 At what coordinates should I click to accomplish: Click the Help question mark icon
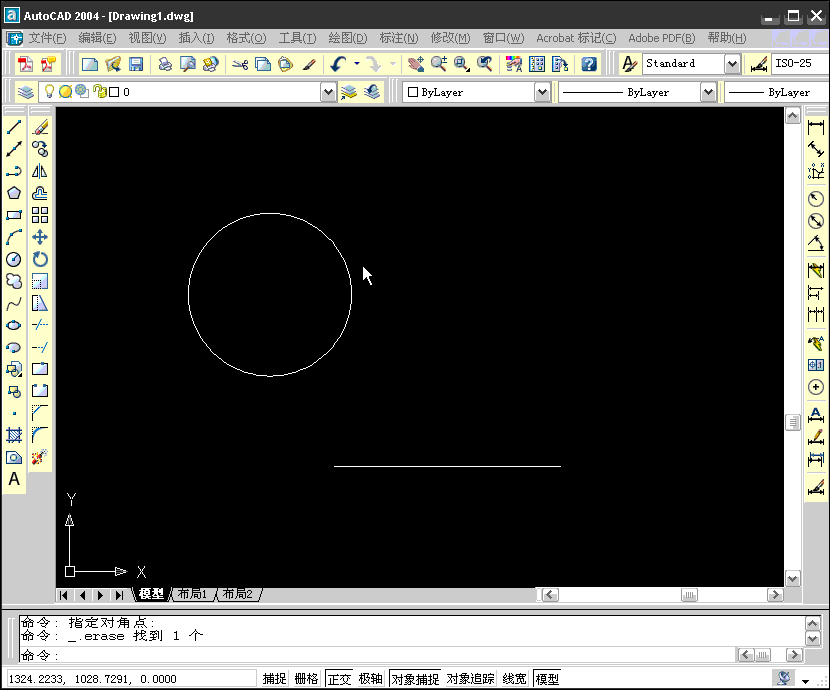click(x=589, y=64)
